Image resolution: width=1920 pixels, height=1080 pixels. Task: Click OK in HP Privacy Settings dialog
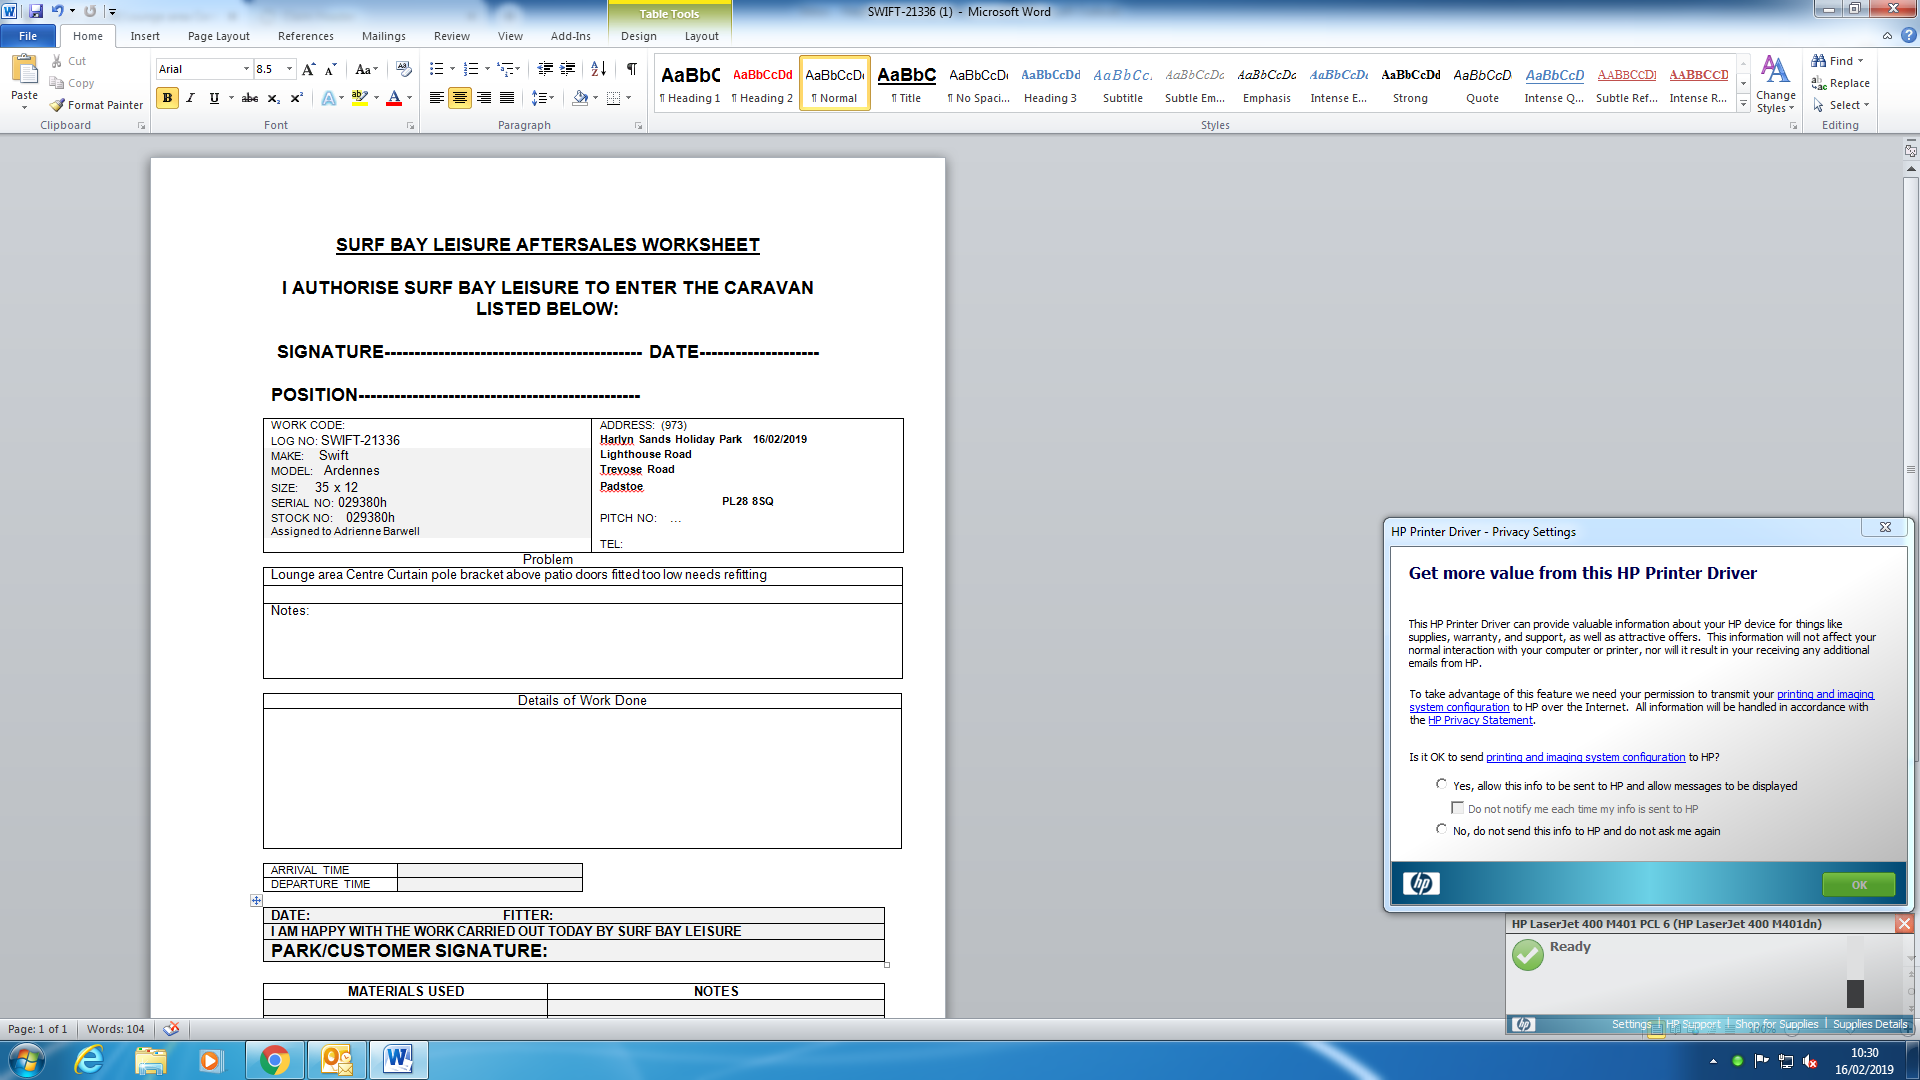[1858, 885]
